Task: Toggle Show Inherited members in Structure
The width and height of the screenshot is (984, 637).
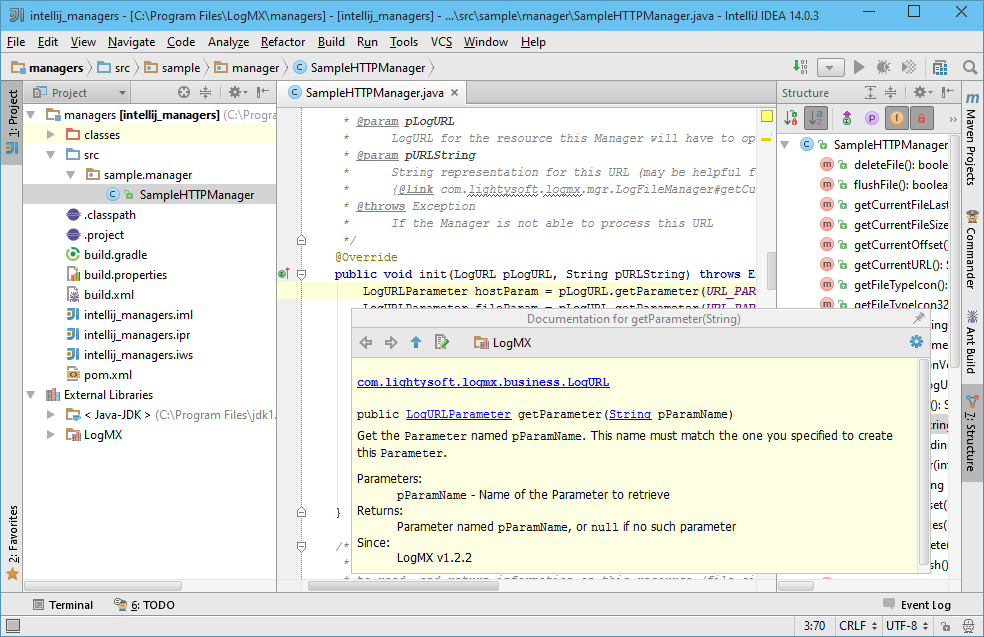Action: tap(847, 117)
